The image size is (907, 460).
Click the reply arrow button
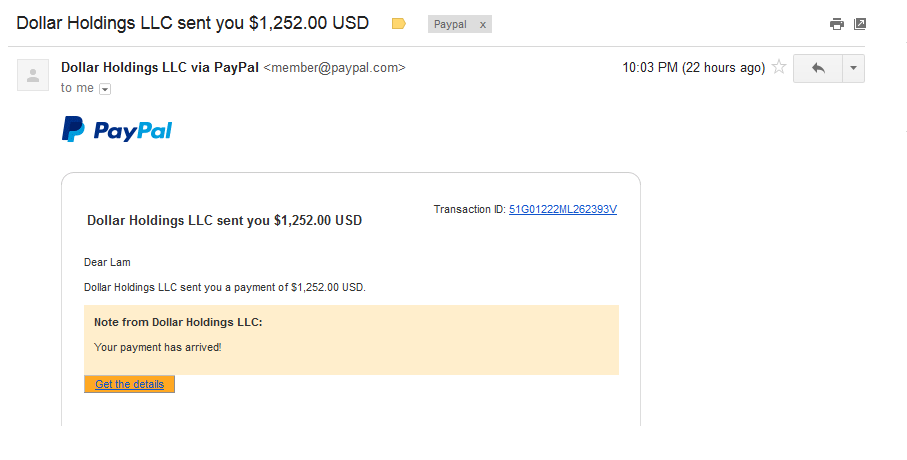coord(818,68)
